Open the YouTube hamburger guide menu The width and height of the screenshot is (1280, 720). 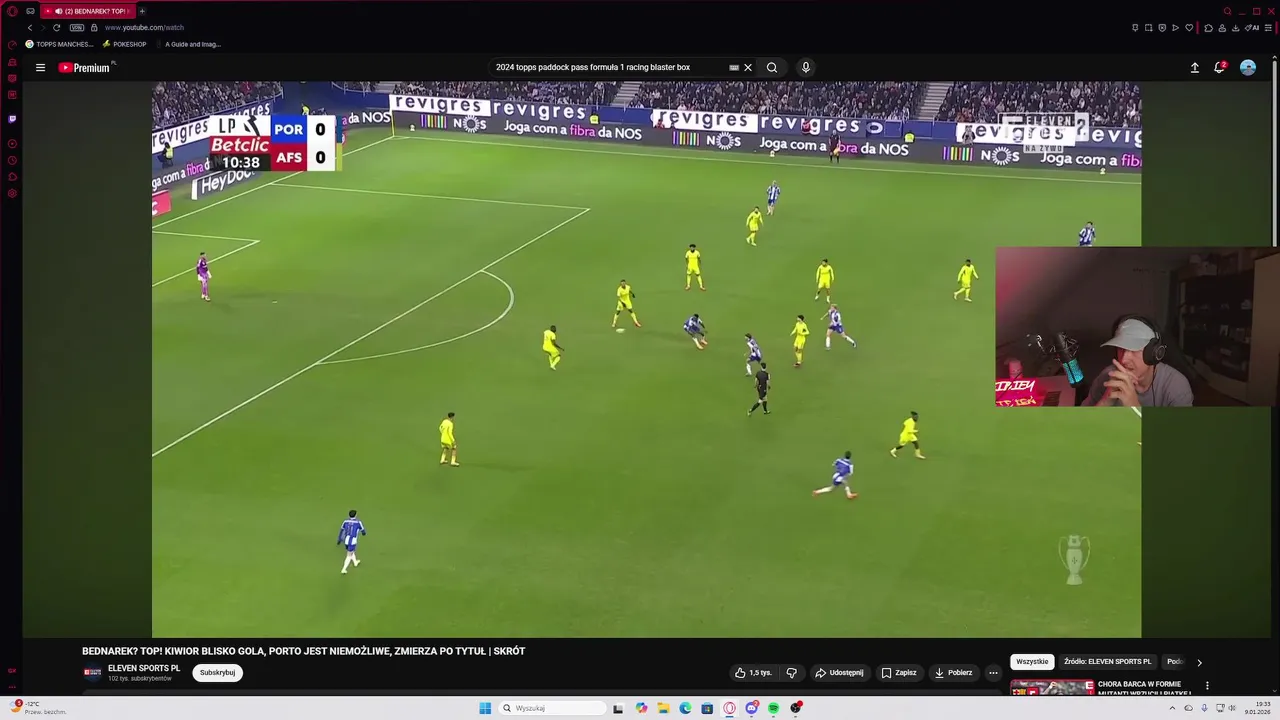pos(40,68)
